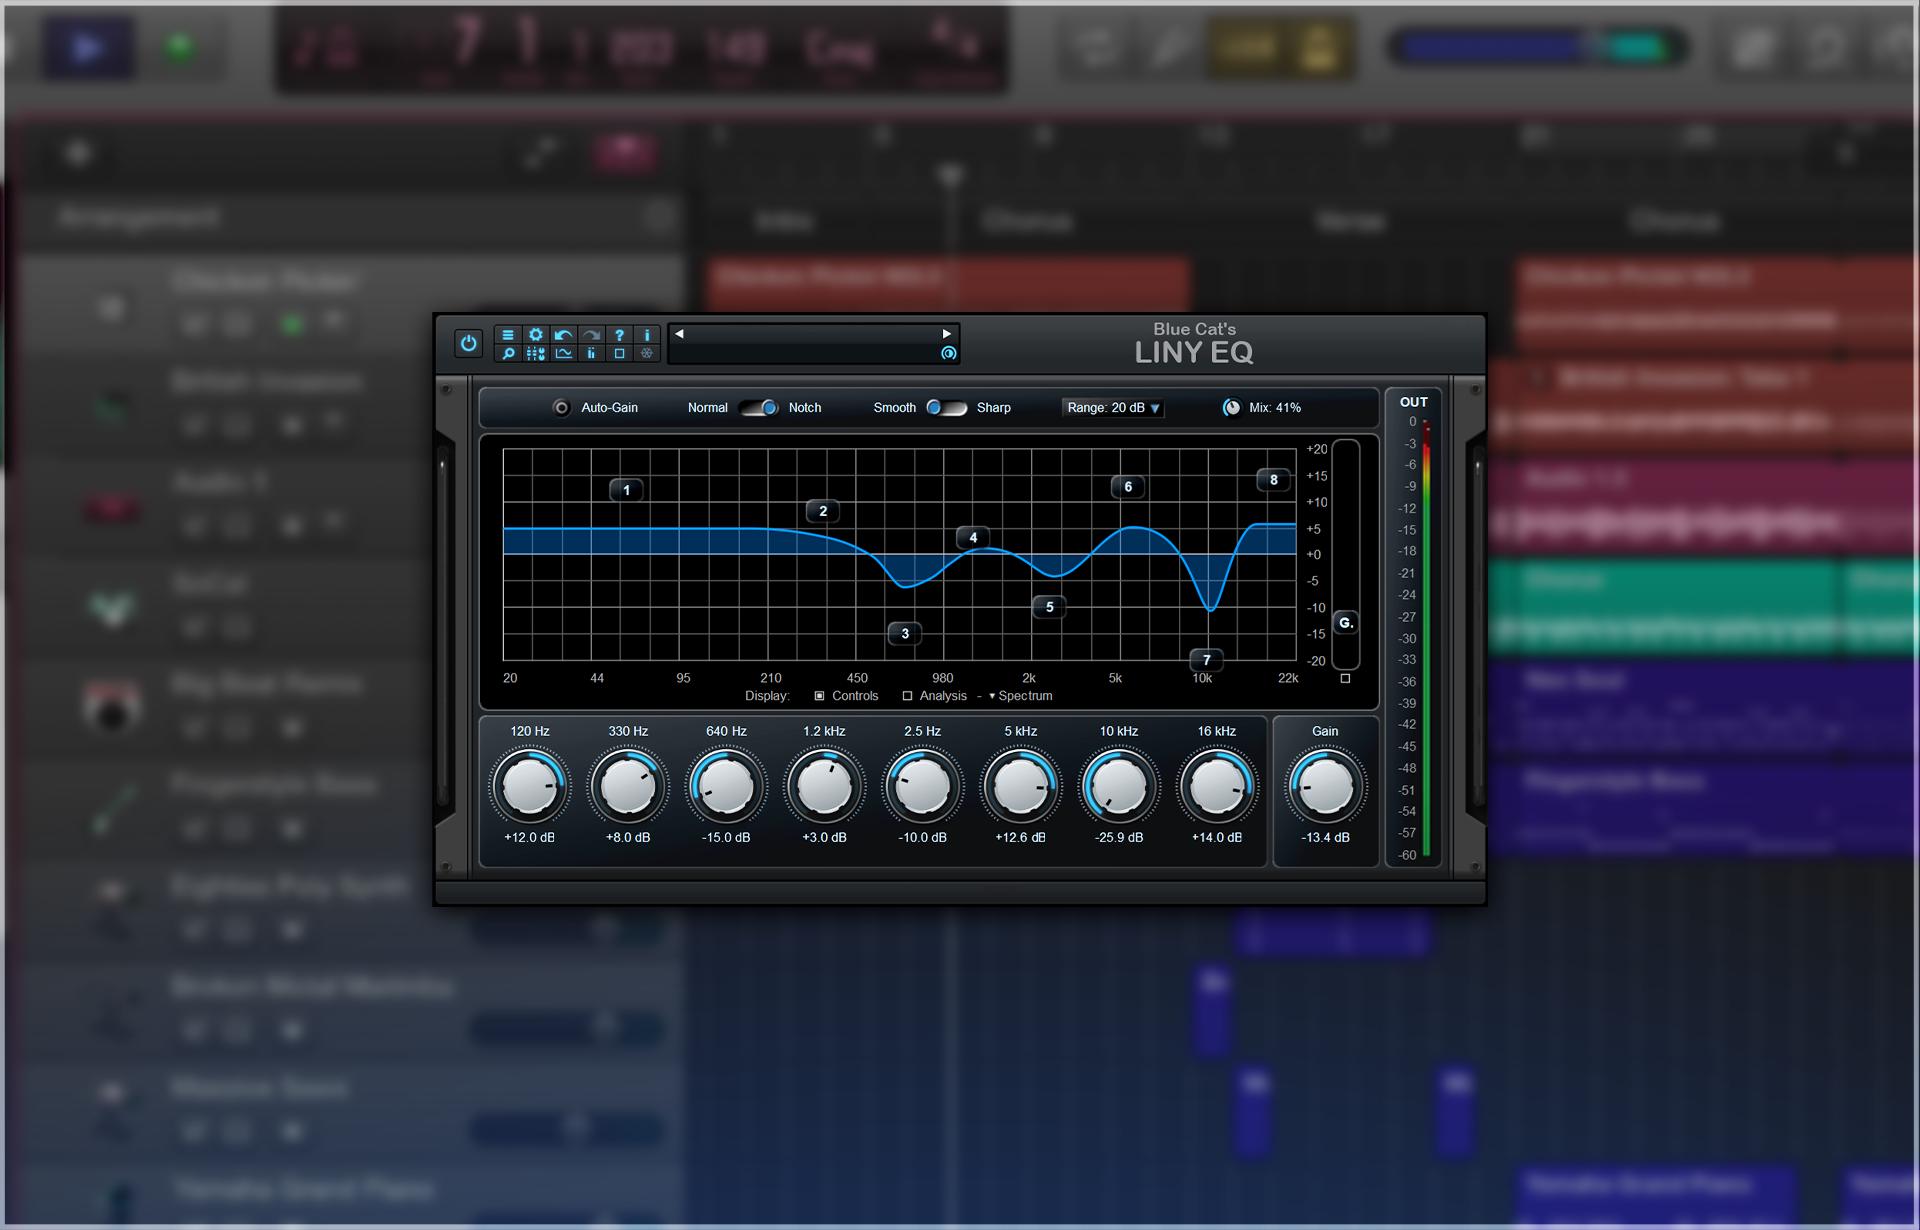The image size is (1920, 1230).
Task: Enable the Controls display checkbox
Action: (x=820, y=696)
